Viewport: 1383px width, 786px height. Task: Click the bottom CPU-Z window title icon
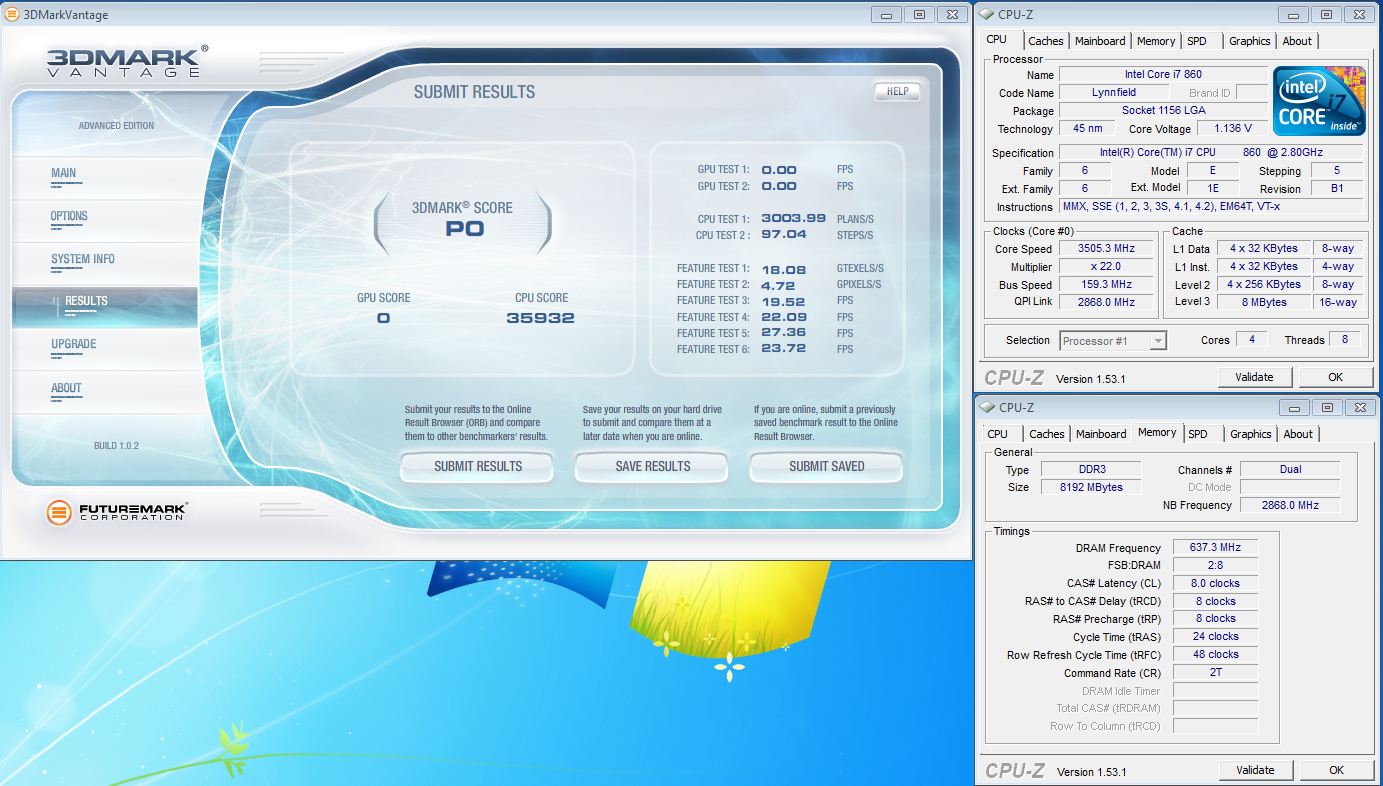(986, 407)
